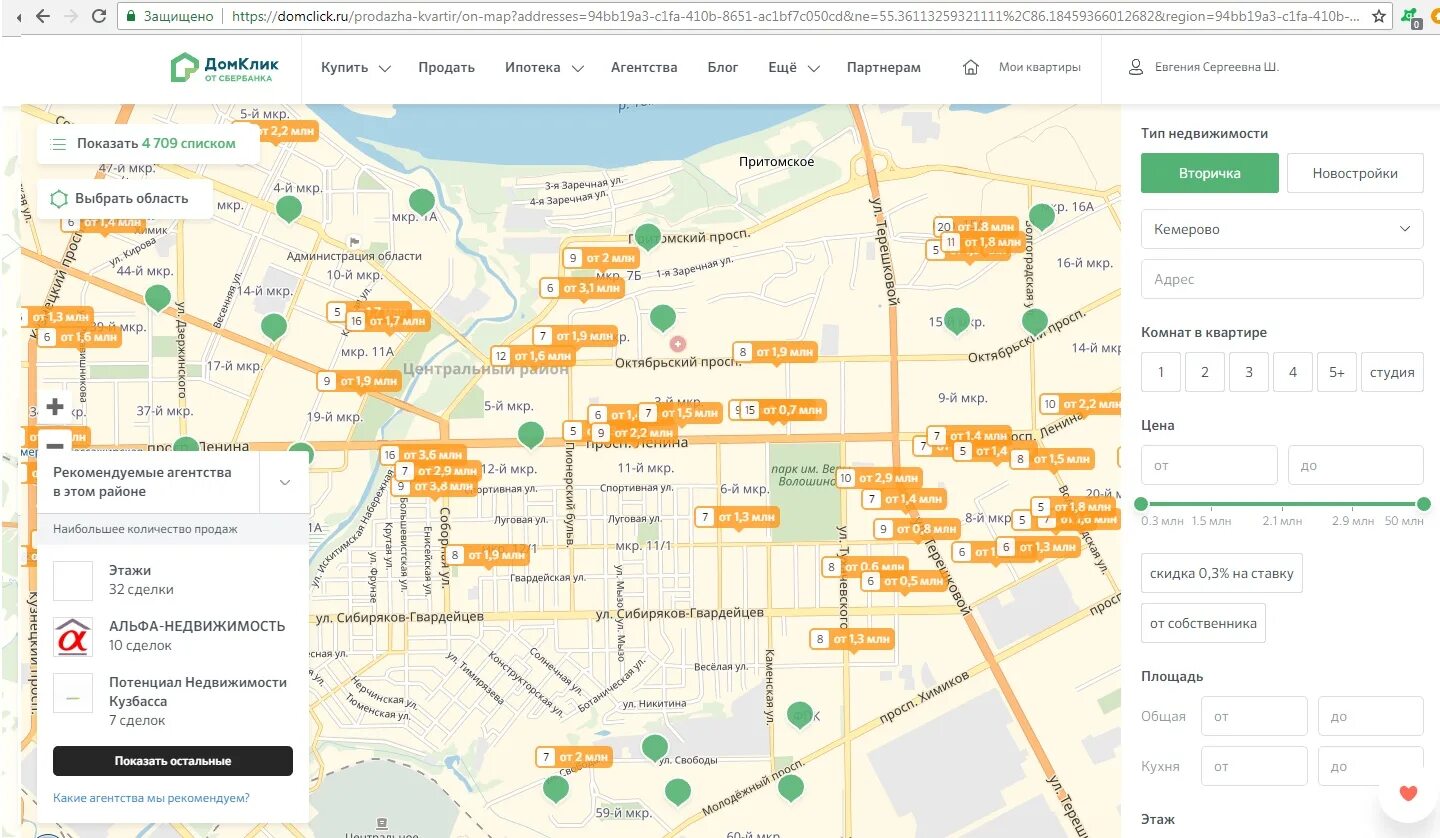Click the right price slider handle
Viewport: 1440px width, 838px height.
coord(1424,504)
